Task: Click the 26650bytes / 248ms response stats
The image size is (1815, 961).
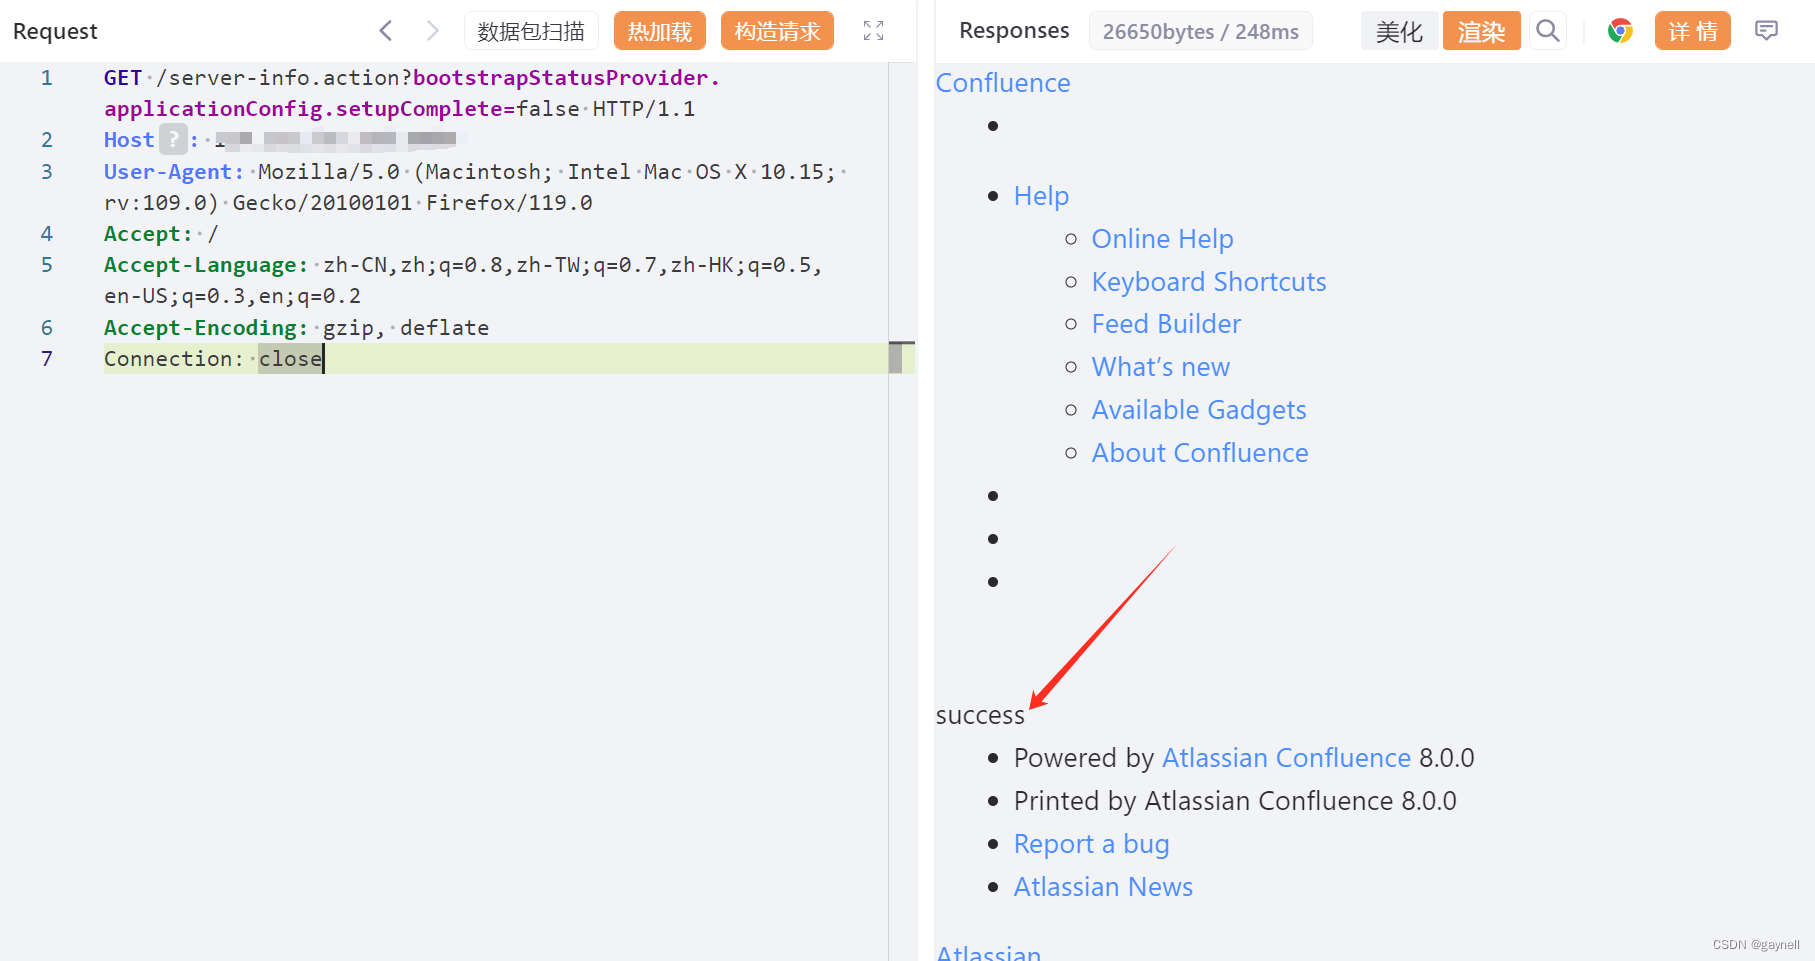Action: click(1200, 31)
